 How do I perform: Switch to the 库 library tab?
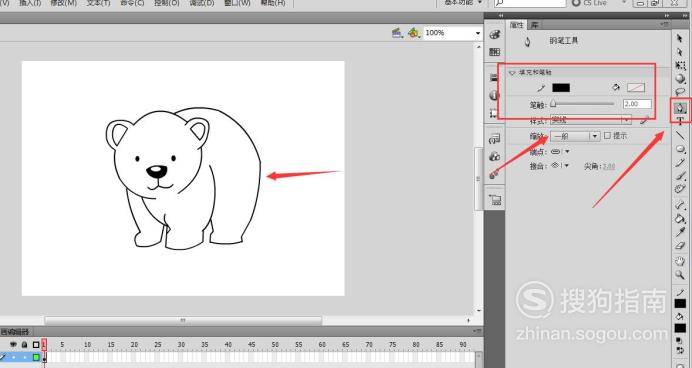click(534, 25)
